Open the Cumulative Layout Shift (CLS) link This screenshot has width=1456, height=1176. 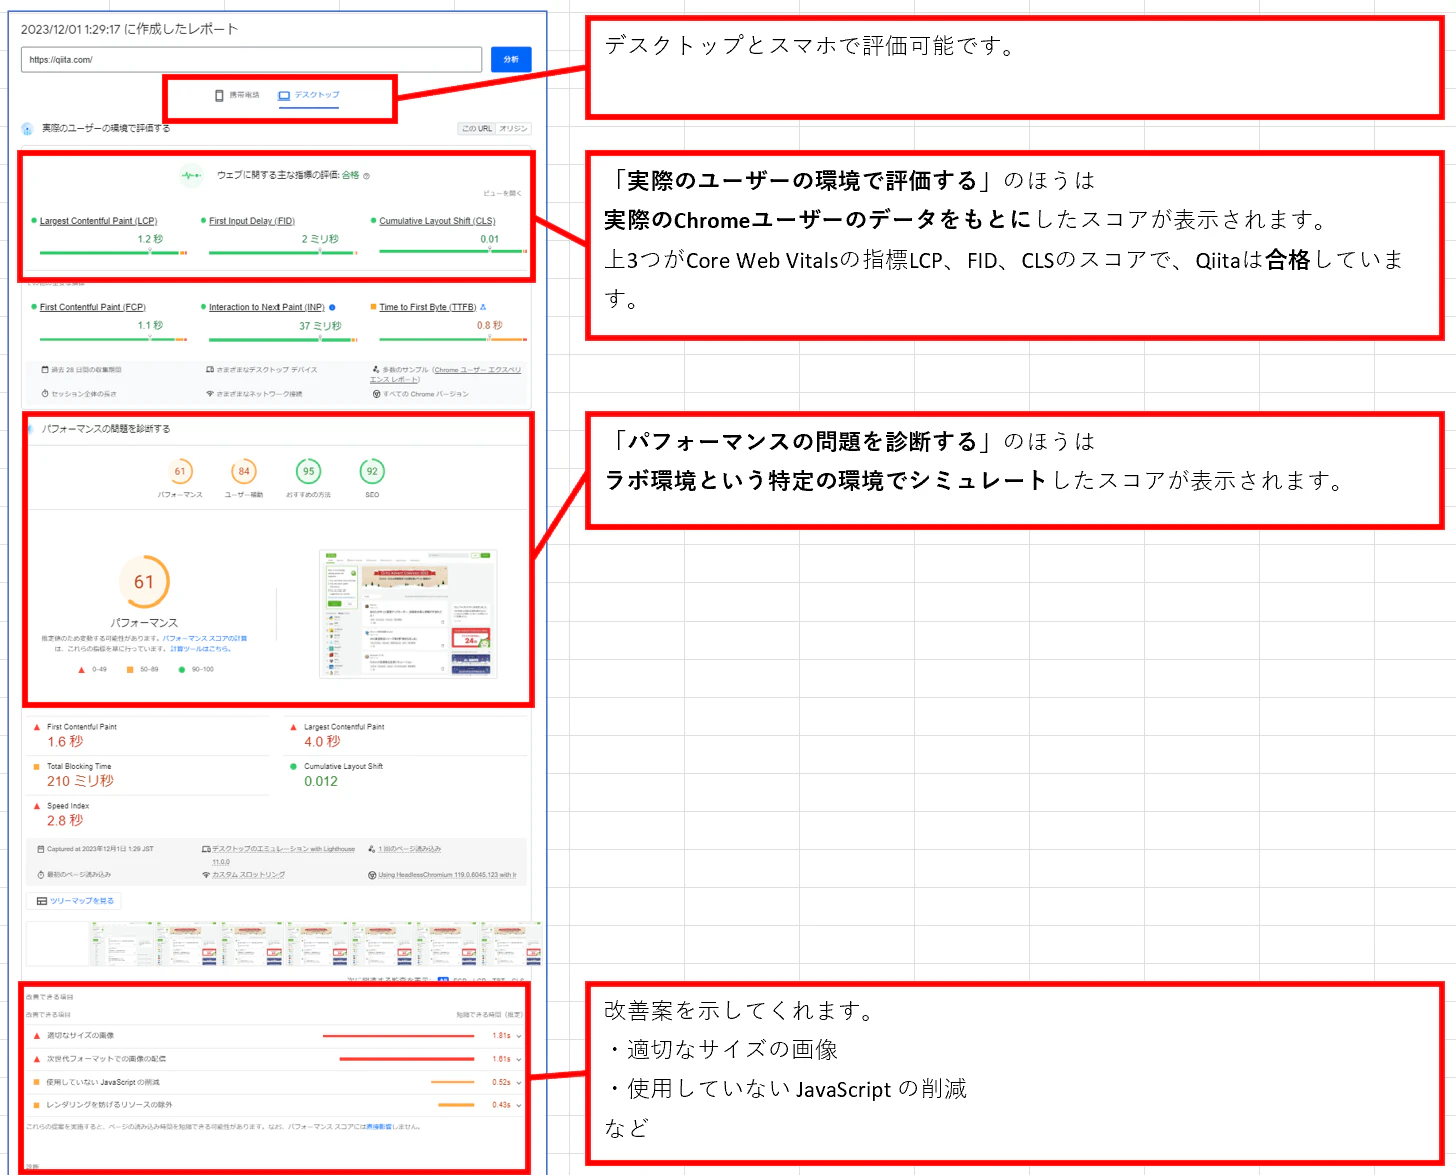437,221
